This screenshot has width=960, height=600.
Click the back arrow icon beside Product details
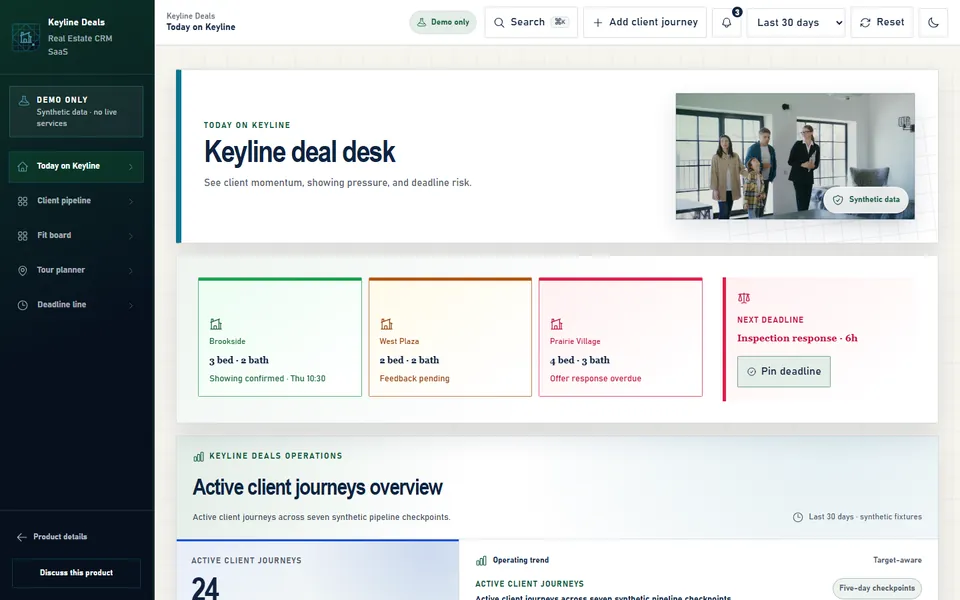[x=21, y=537]
